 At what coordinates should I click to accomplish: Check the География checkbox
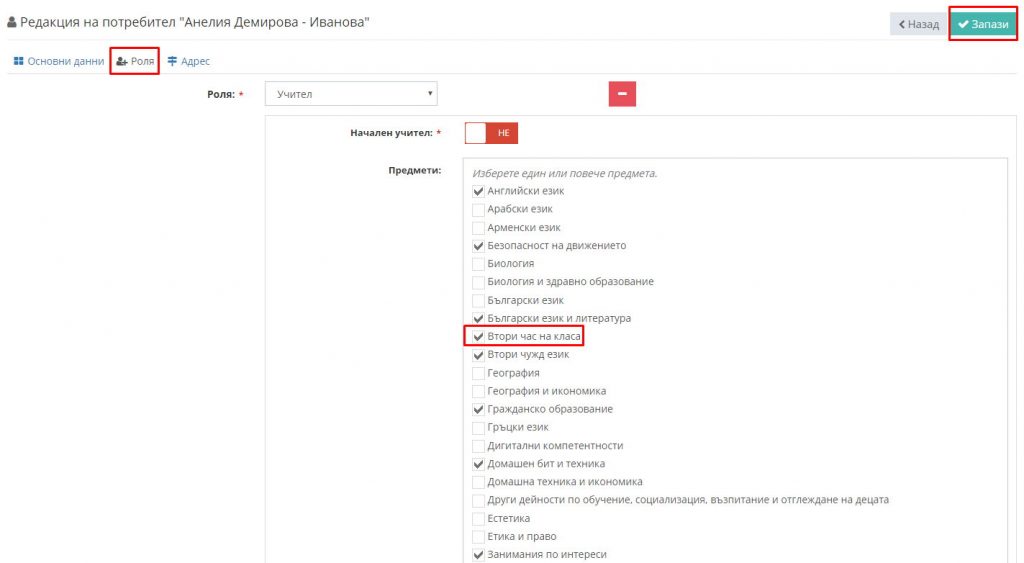(x=478, y=374)
